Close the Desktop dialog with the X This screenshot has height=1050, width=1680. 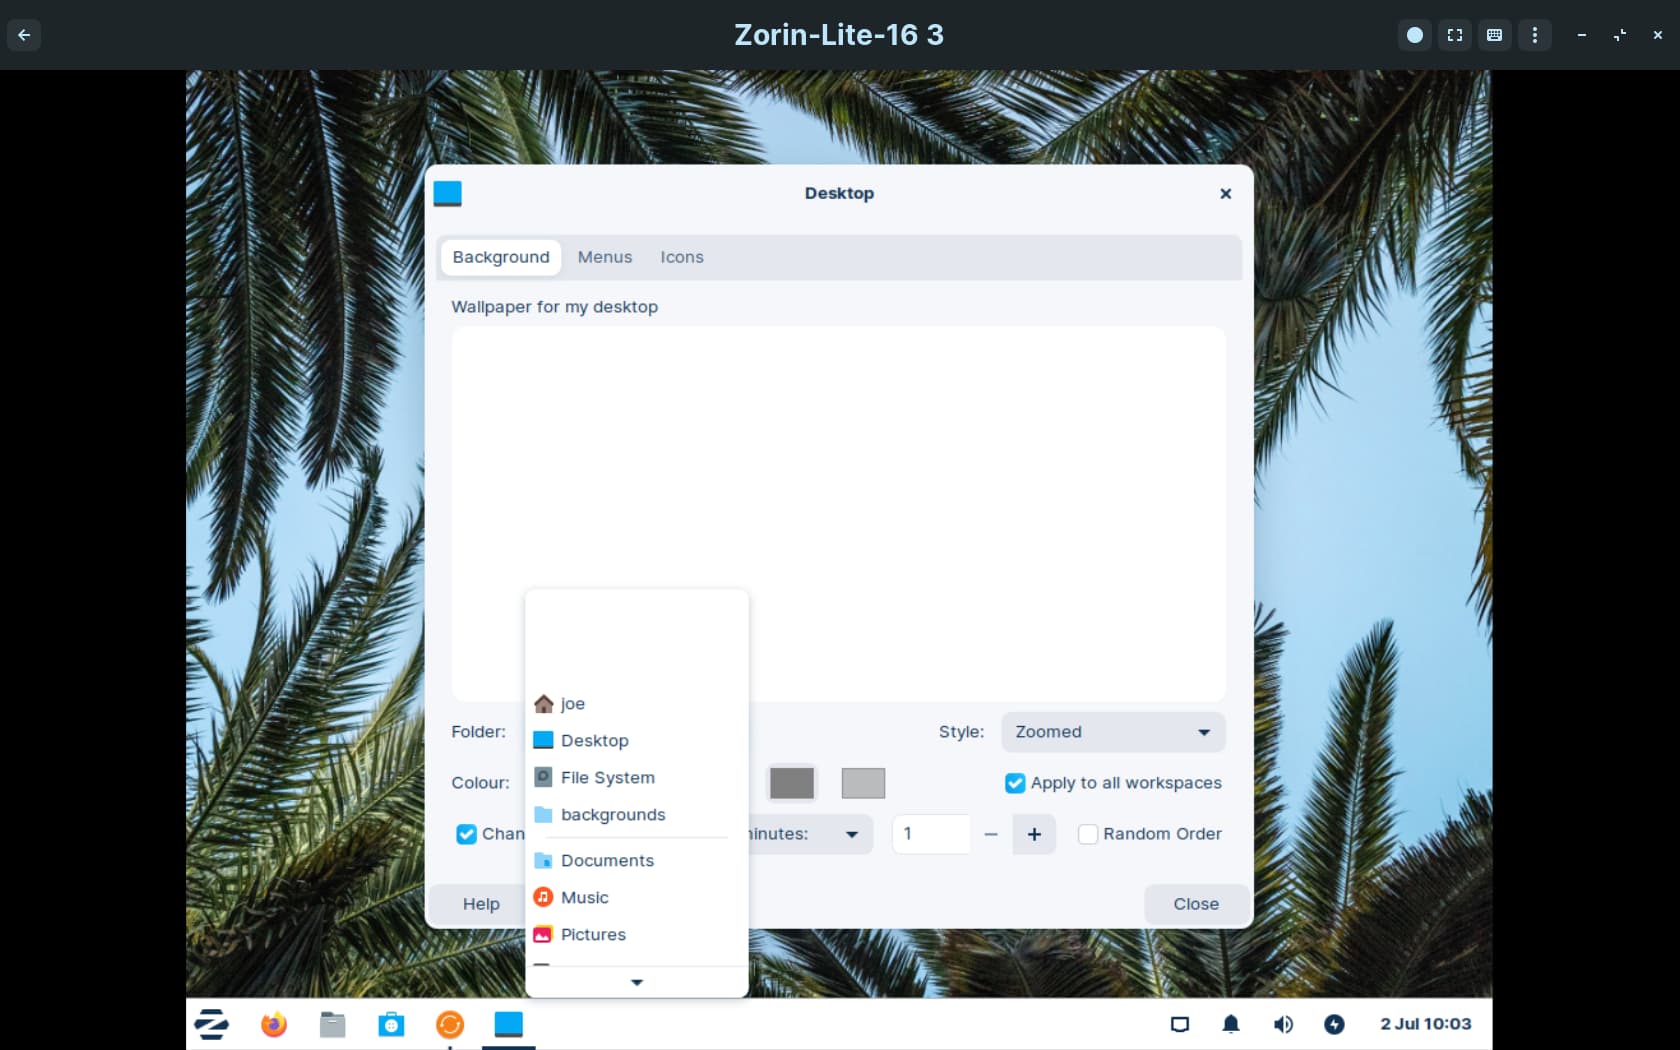tap(1226, 194)
